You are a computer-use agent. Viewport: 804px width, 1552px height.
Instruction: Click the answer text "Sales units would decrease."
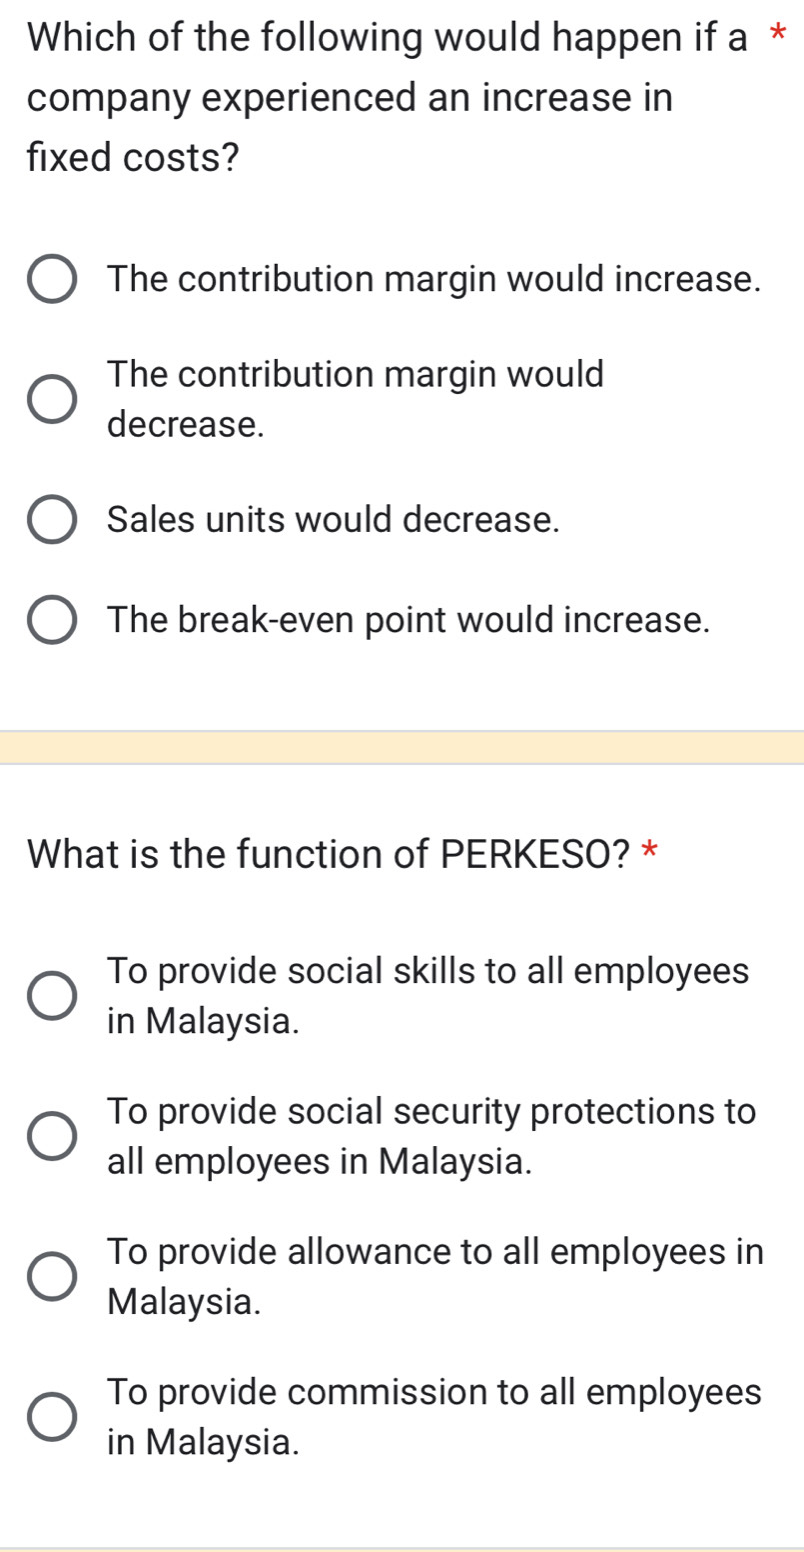pos(333,519)
